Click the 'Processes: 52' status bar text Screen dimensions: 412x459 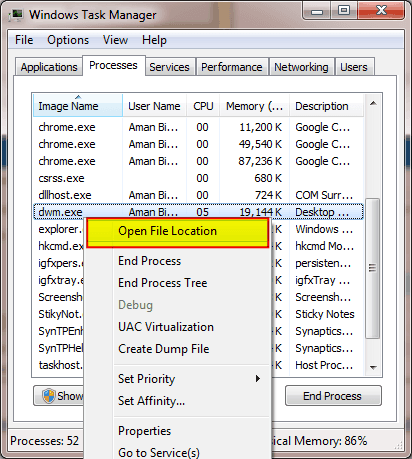[x=44, y=441]
